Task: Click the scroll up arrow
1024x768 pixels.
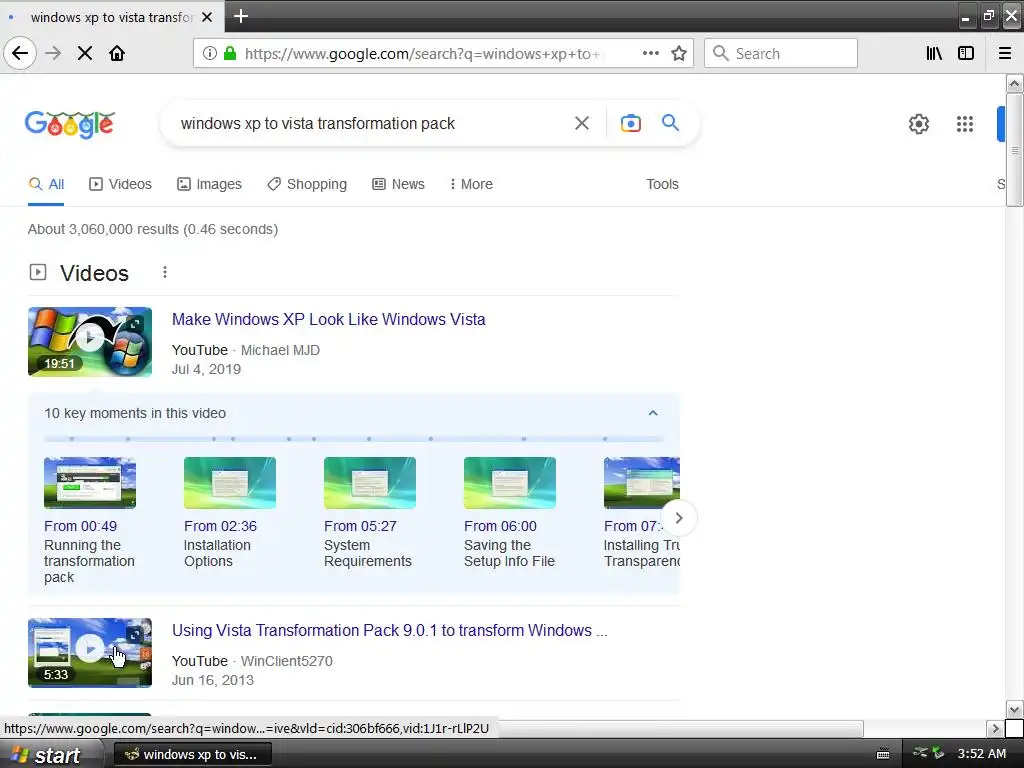Action: pos(1014,84)
